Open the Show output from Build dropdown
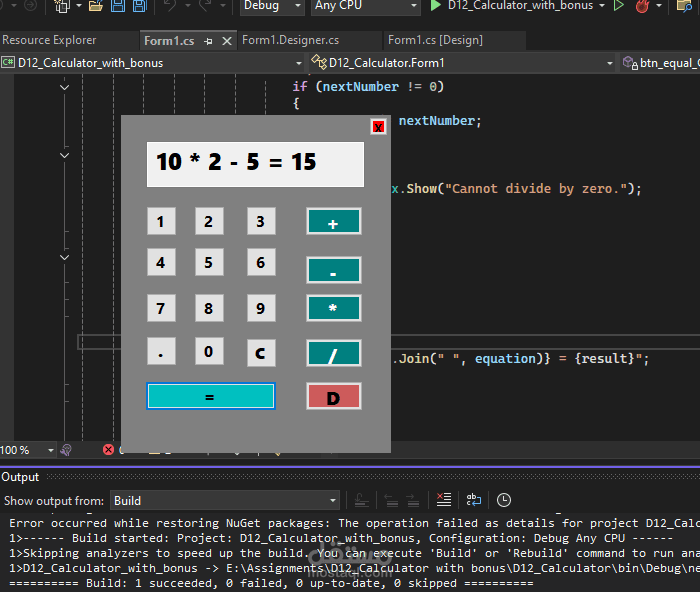Screen dimensions: 700x592 pos(225,500)
